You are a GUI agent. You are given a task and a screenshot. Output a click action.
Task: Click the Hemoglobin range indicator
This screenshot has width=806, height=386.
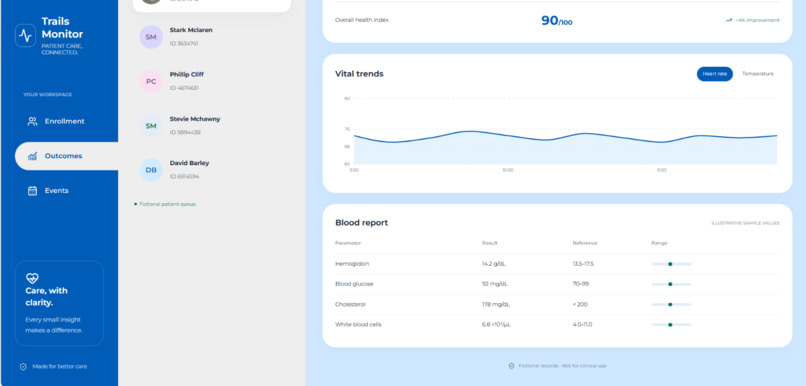coord(671,264)
